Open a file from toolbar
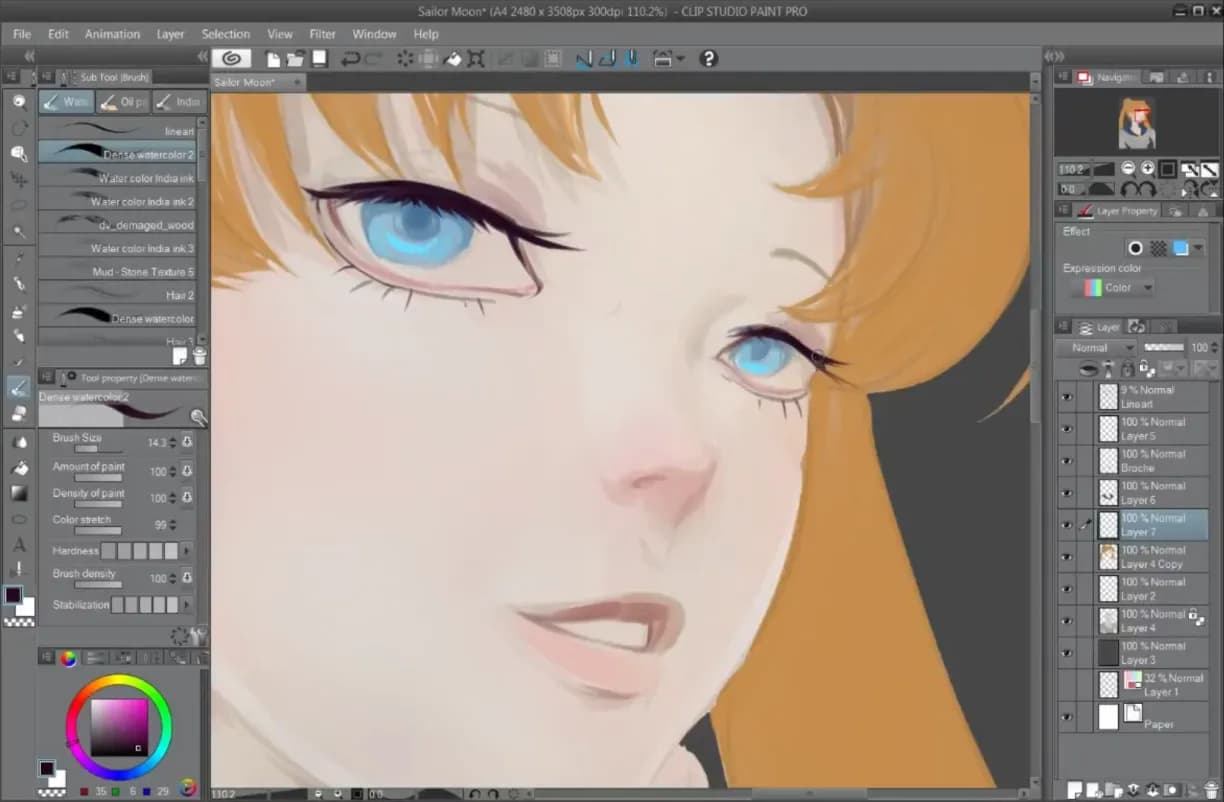1224x802 pixels. (296, 59)
